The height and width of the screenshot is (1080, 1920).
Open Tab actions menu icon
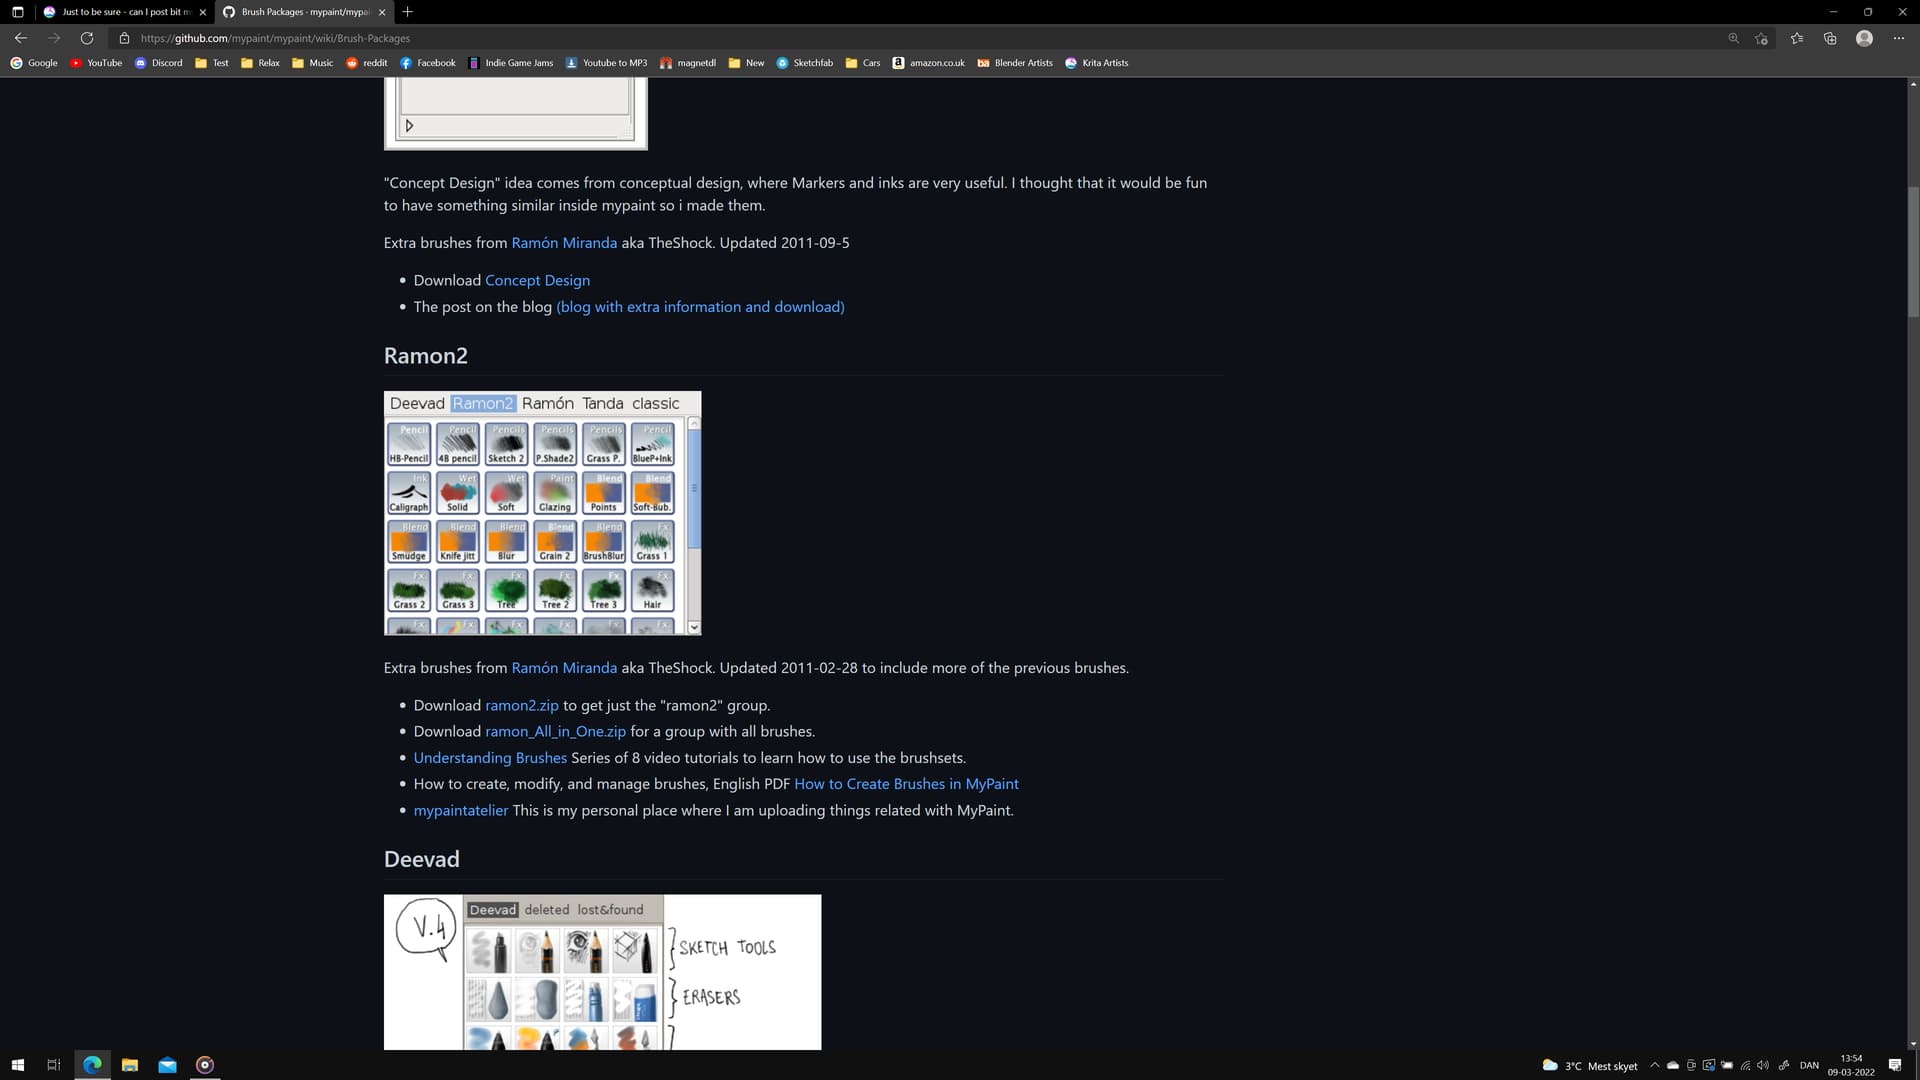pyautogui.click(x=17, y=12)
